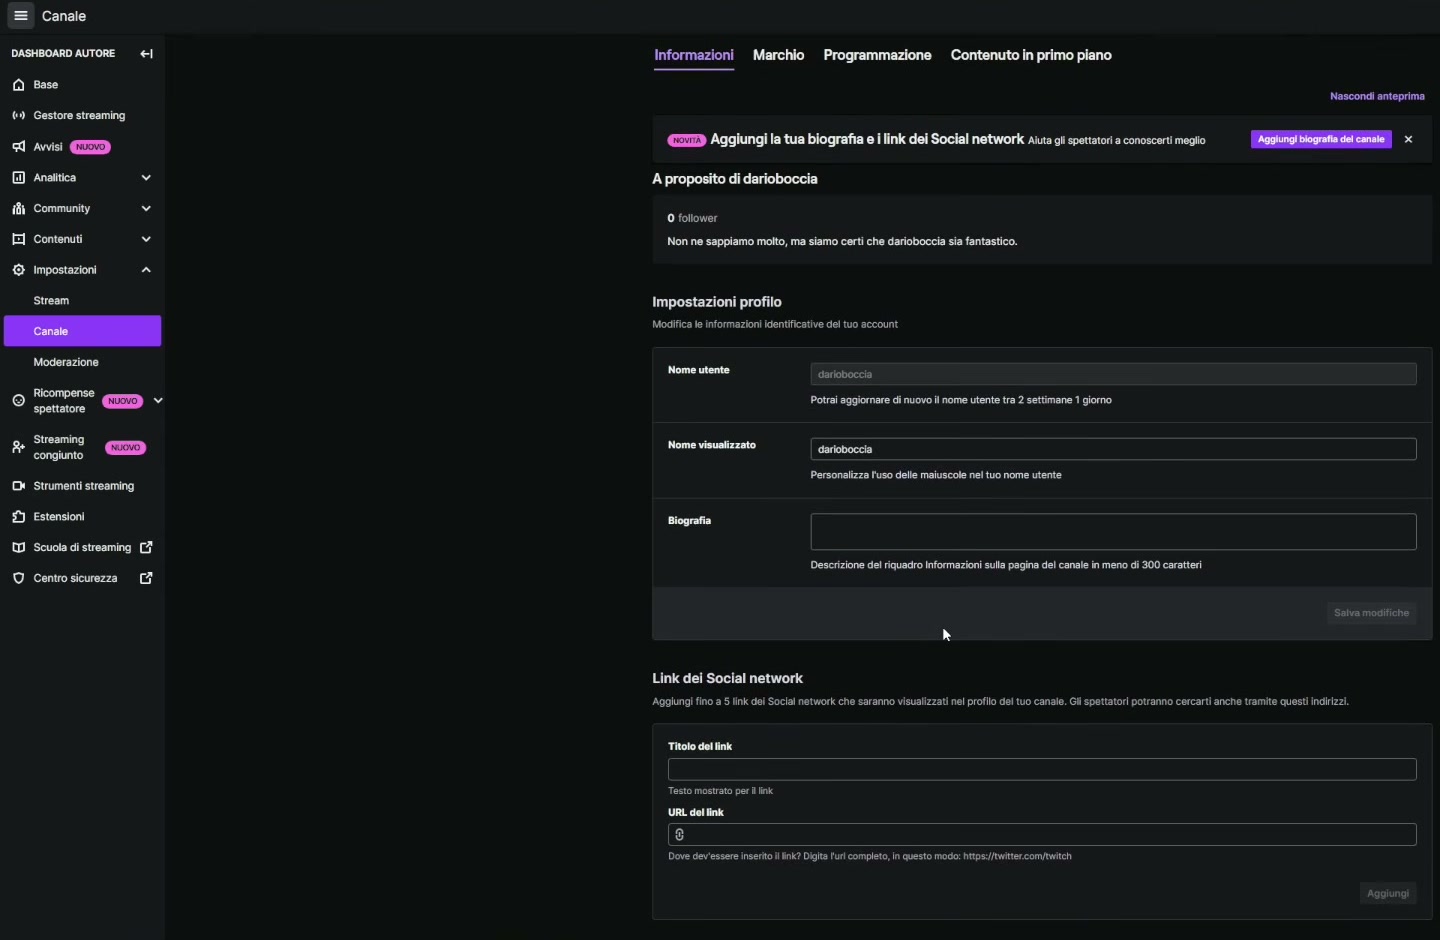Click the Nome visualizzato field
Screen dimensions: 1440x940
[x=1113, y=449]
